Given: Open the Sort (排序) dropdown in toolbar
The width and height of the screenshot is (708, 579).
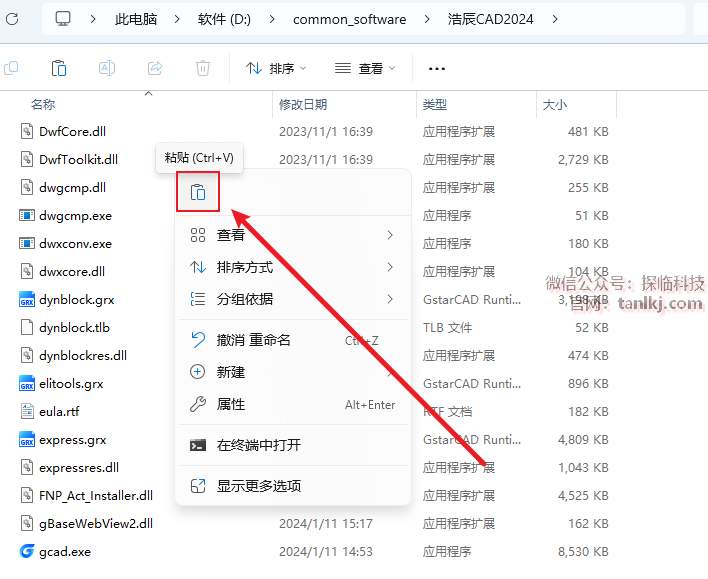Looking at the screenshot, I should 276,69.
